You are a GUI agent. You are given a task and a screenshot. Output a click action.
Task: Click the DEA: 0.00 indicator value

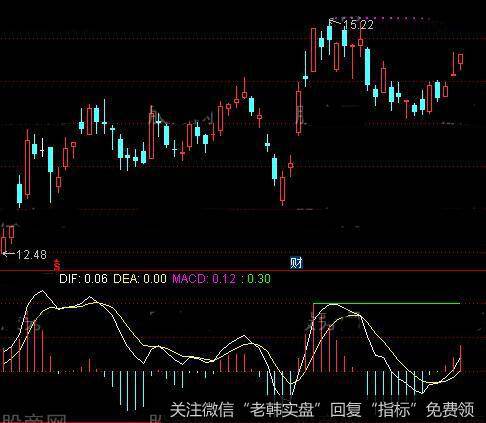click(140, 279)
